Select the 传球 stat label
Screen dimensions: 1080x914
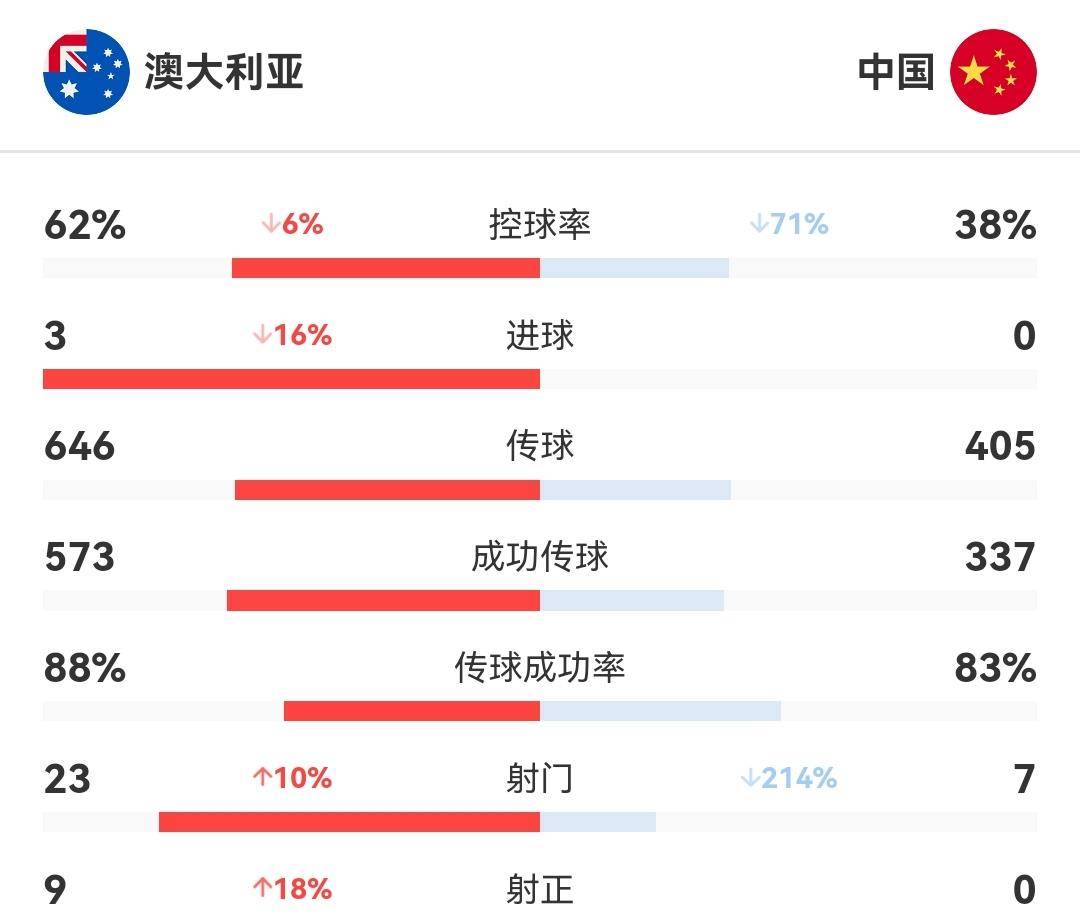pyautogui.click(x=540, y=446)
